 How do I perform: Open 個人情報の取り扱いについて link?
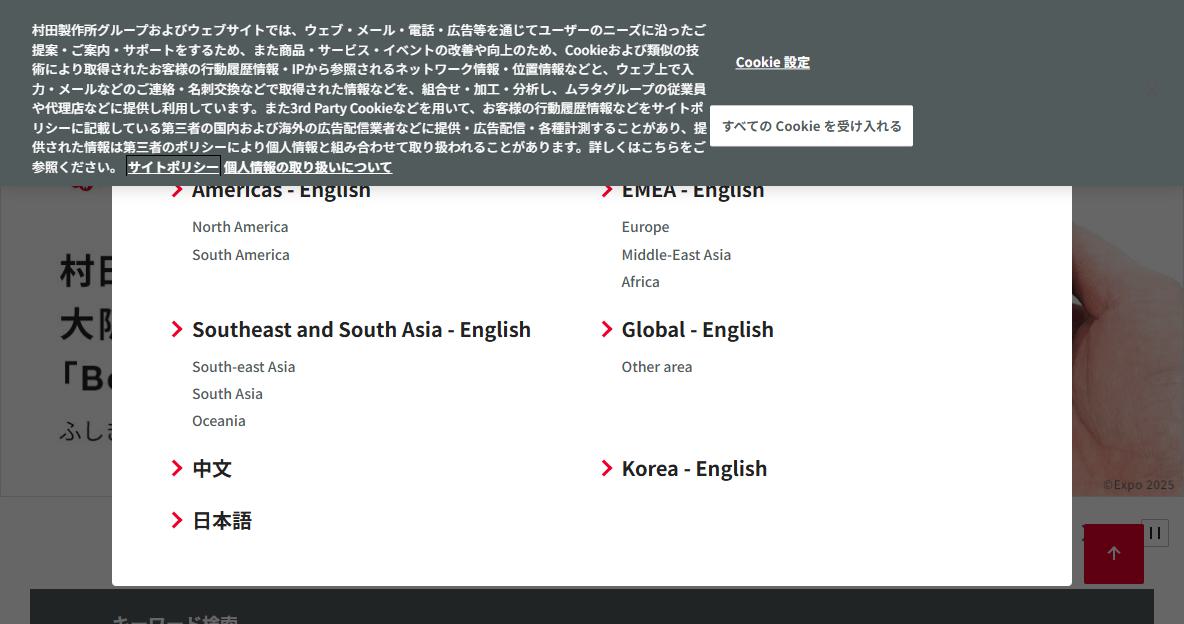pyautogui.click(x=307, y=166)
